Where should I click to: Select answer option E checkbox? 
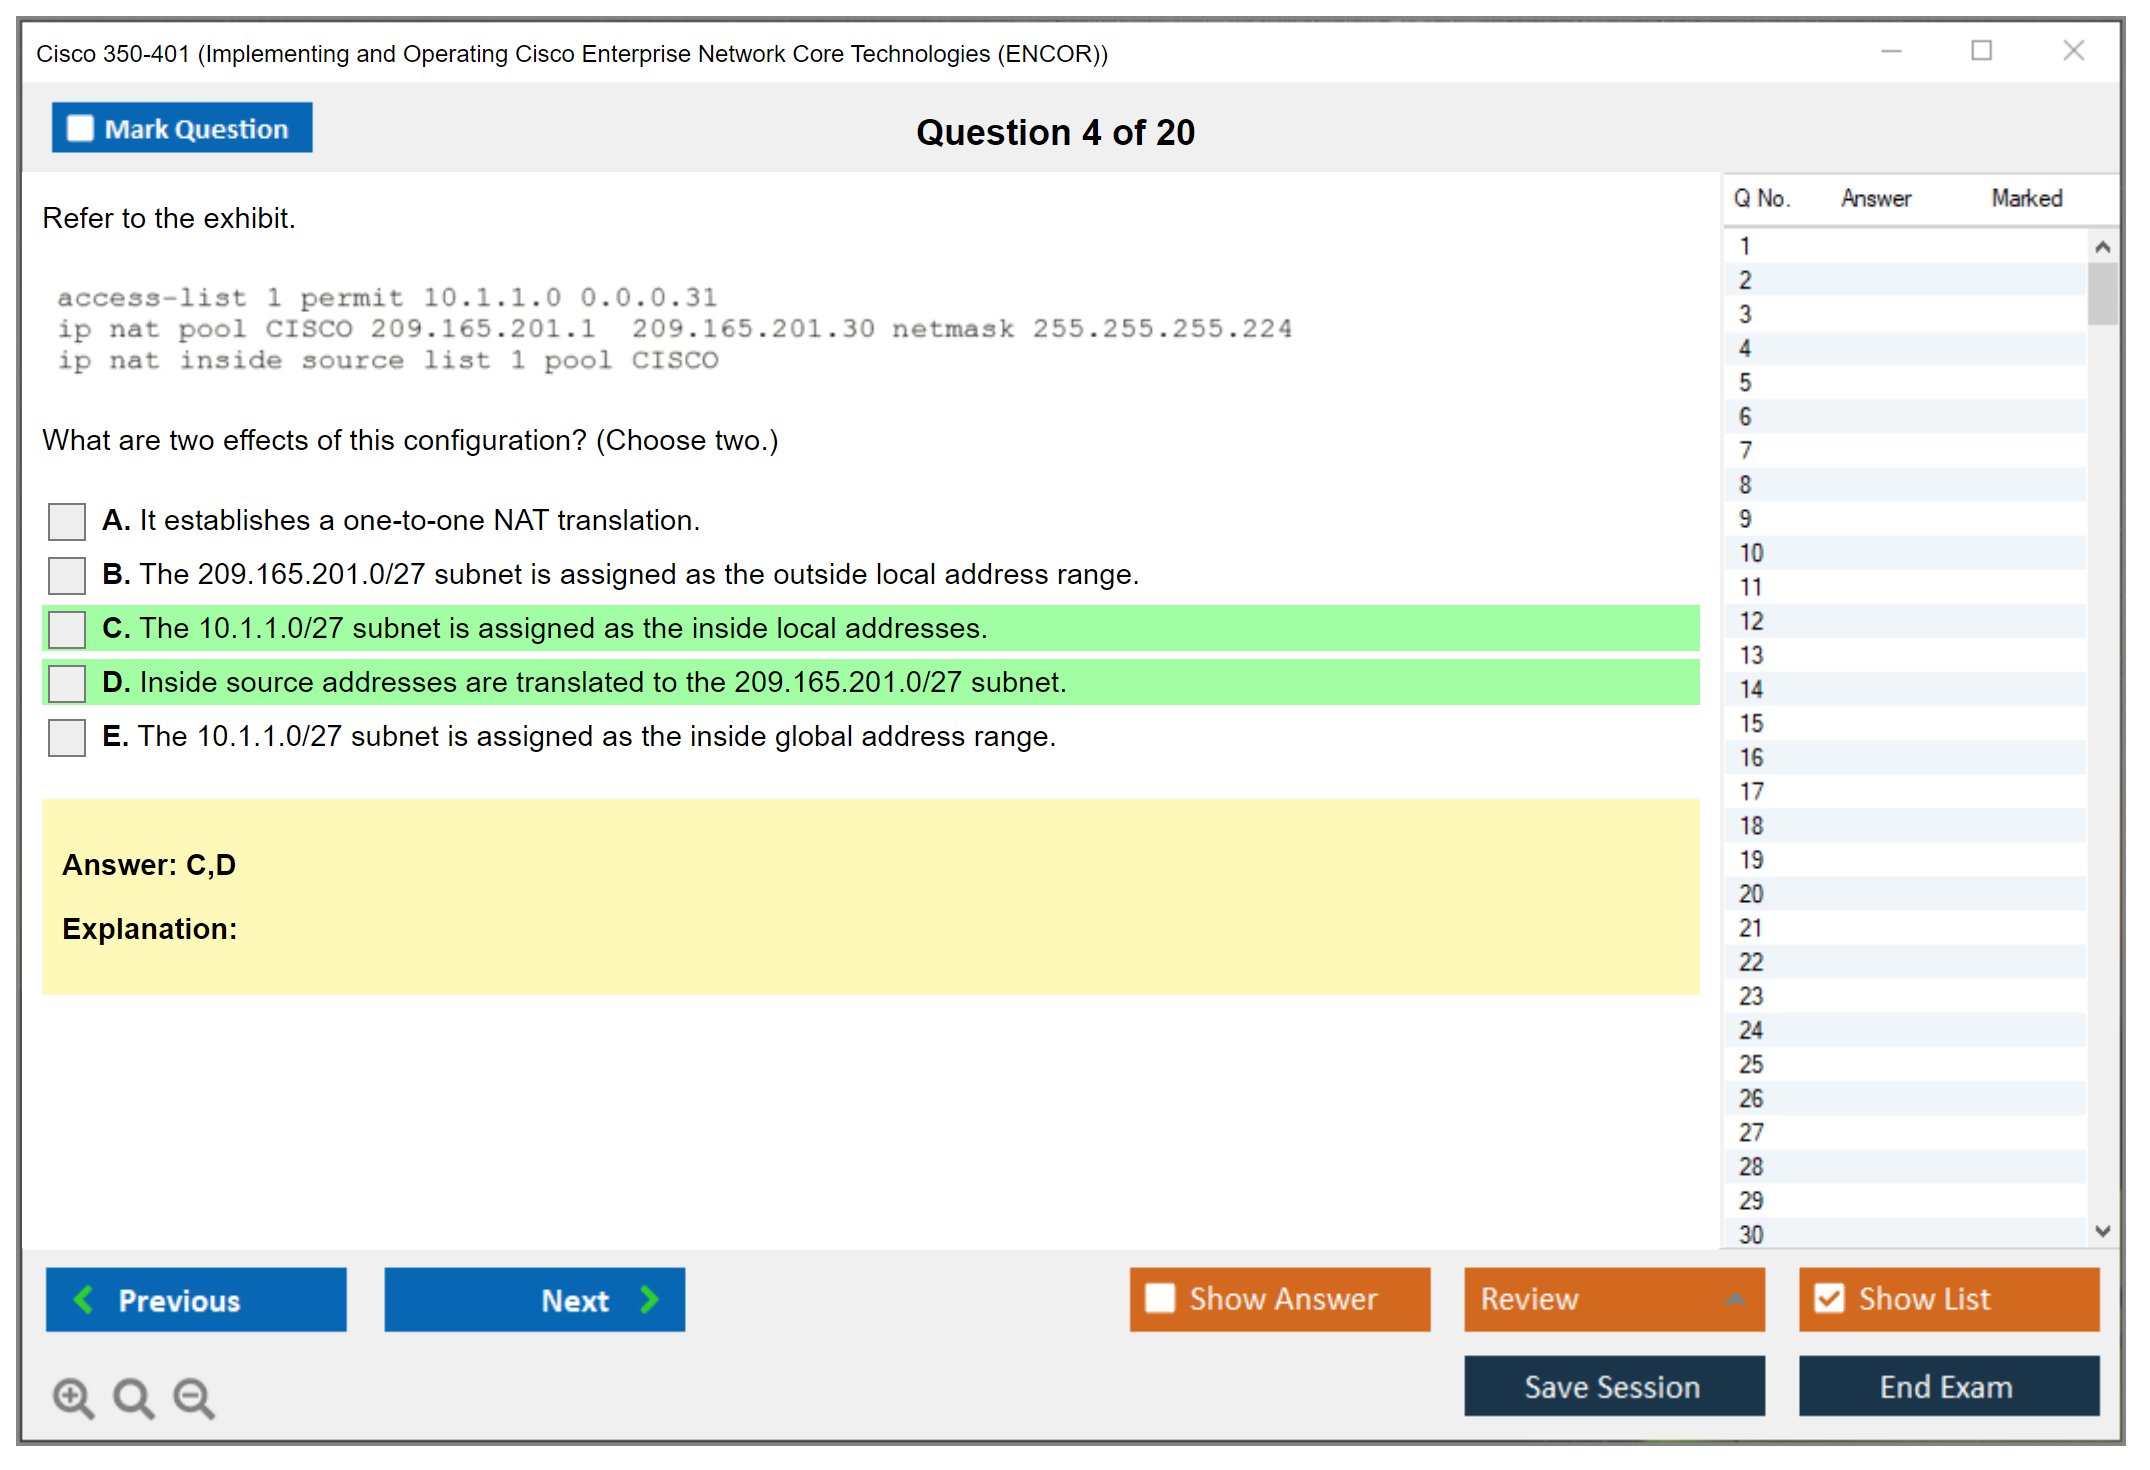(67, 737)
